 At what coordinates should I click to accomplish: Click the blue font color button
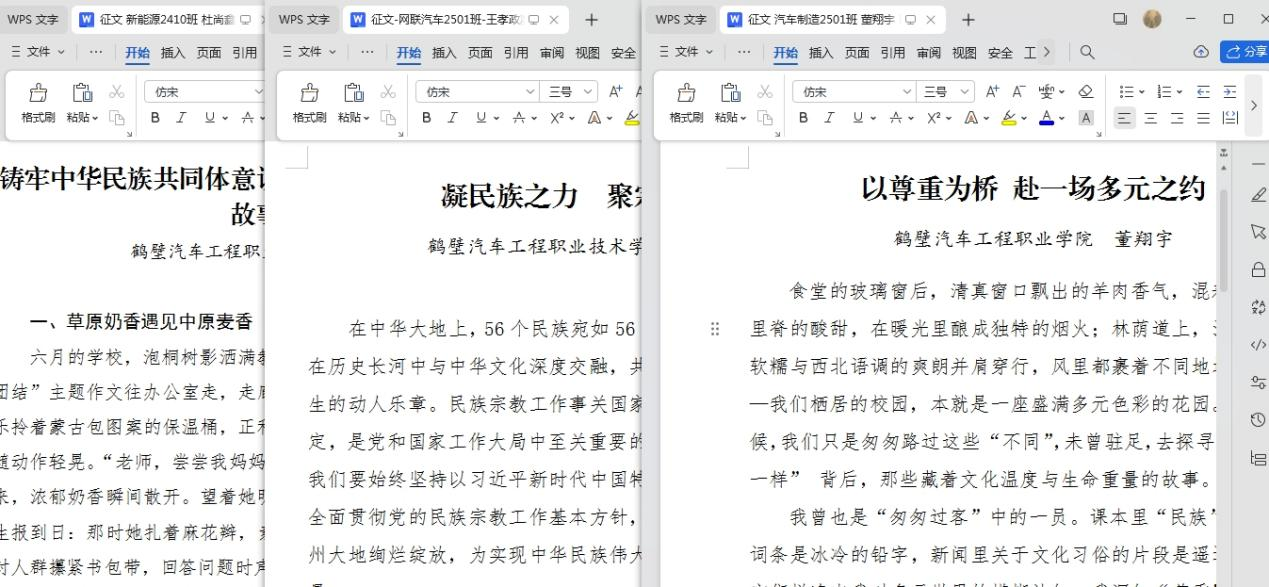pos(1046,118)
